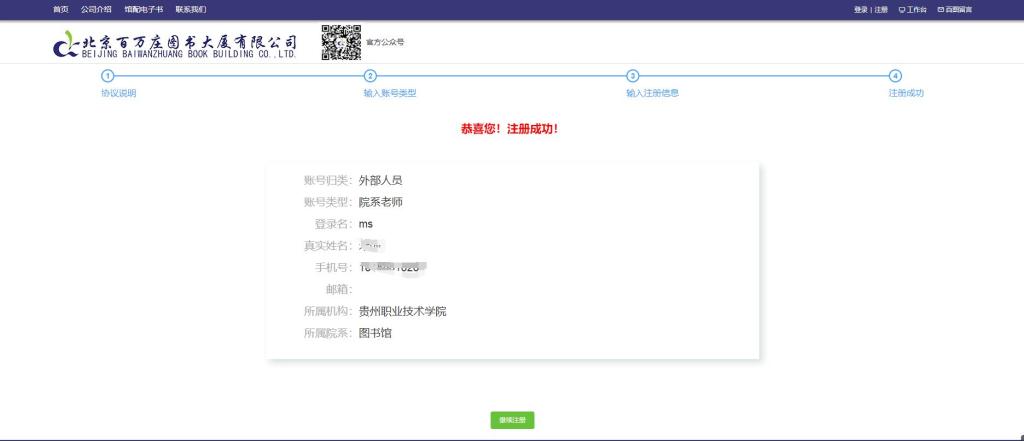Click the step 4 circle icon
Screen dimensions: 1024x441
[895, 76]
